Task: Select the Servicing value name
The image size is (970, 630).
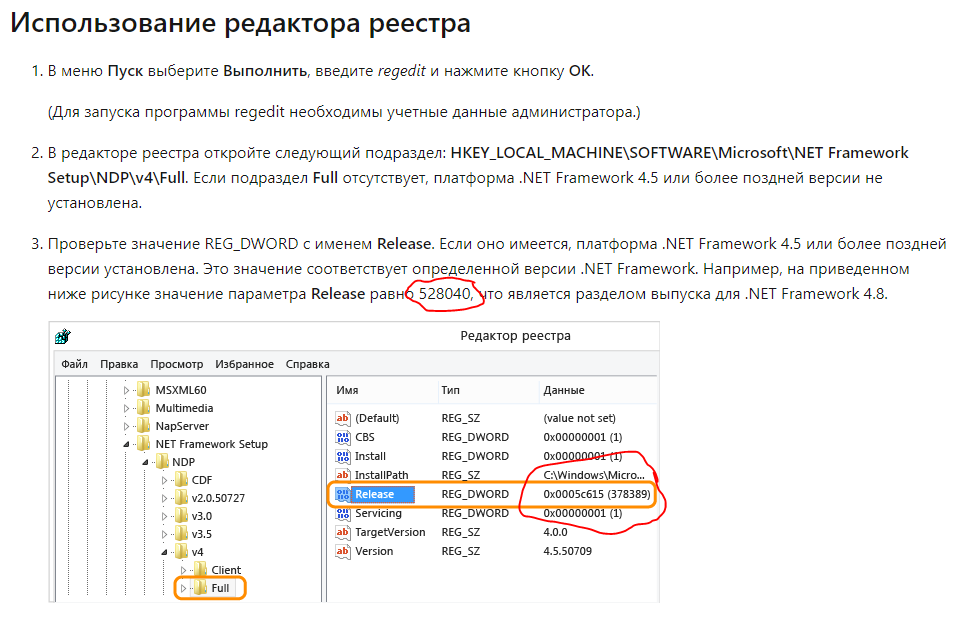Action: click(x=378, y=514)
